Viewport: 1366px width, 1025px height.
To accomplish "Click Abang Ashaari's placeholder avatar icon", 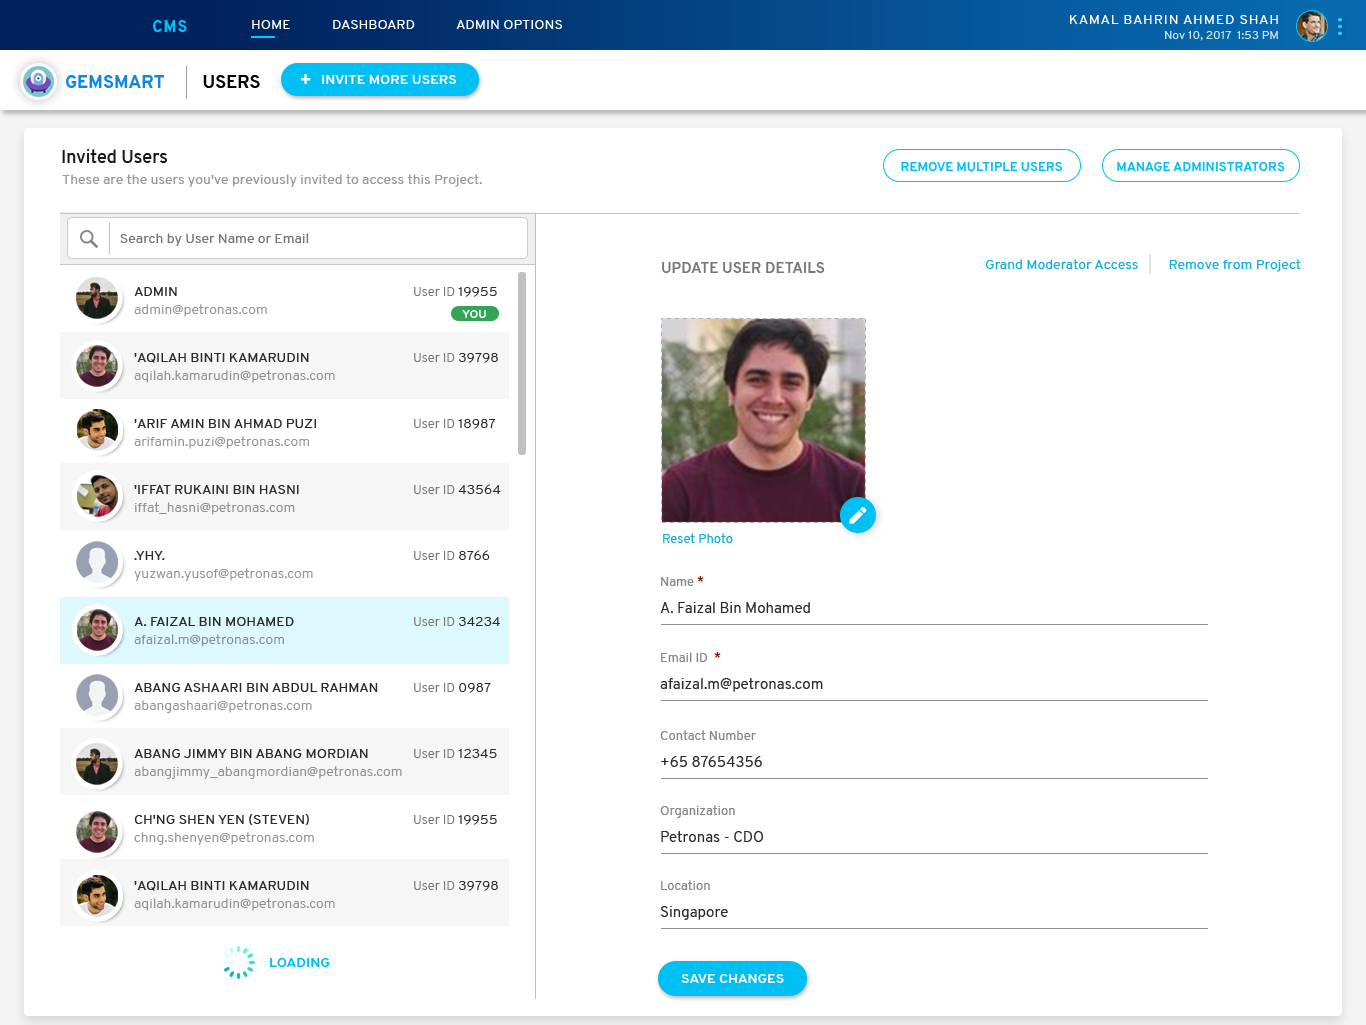I will click(x=97, y=695).
